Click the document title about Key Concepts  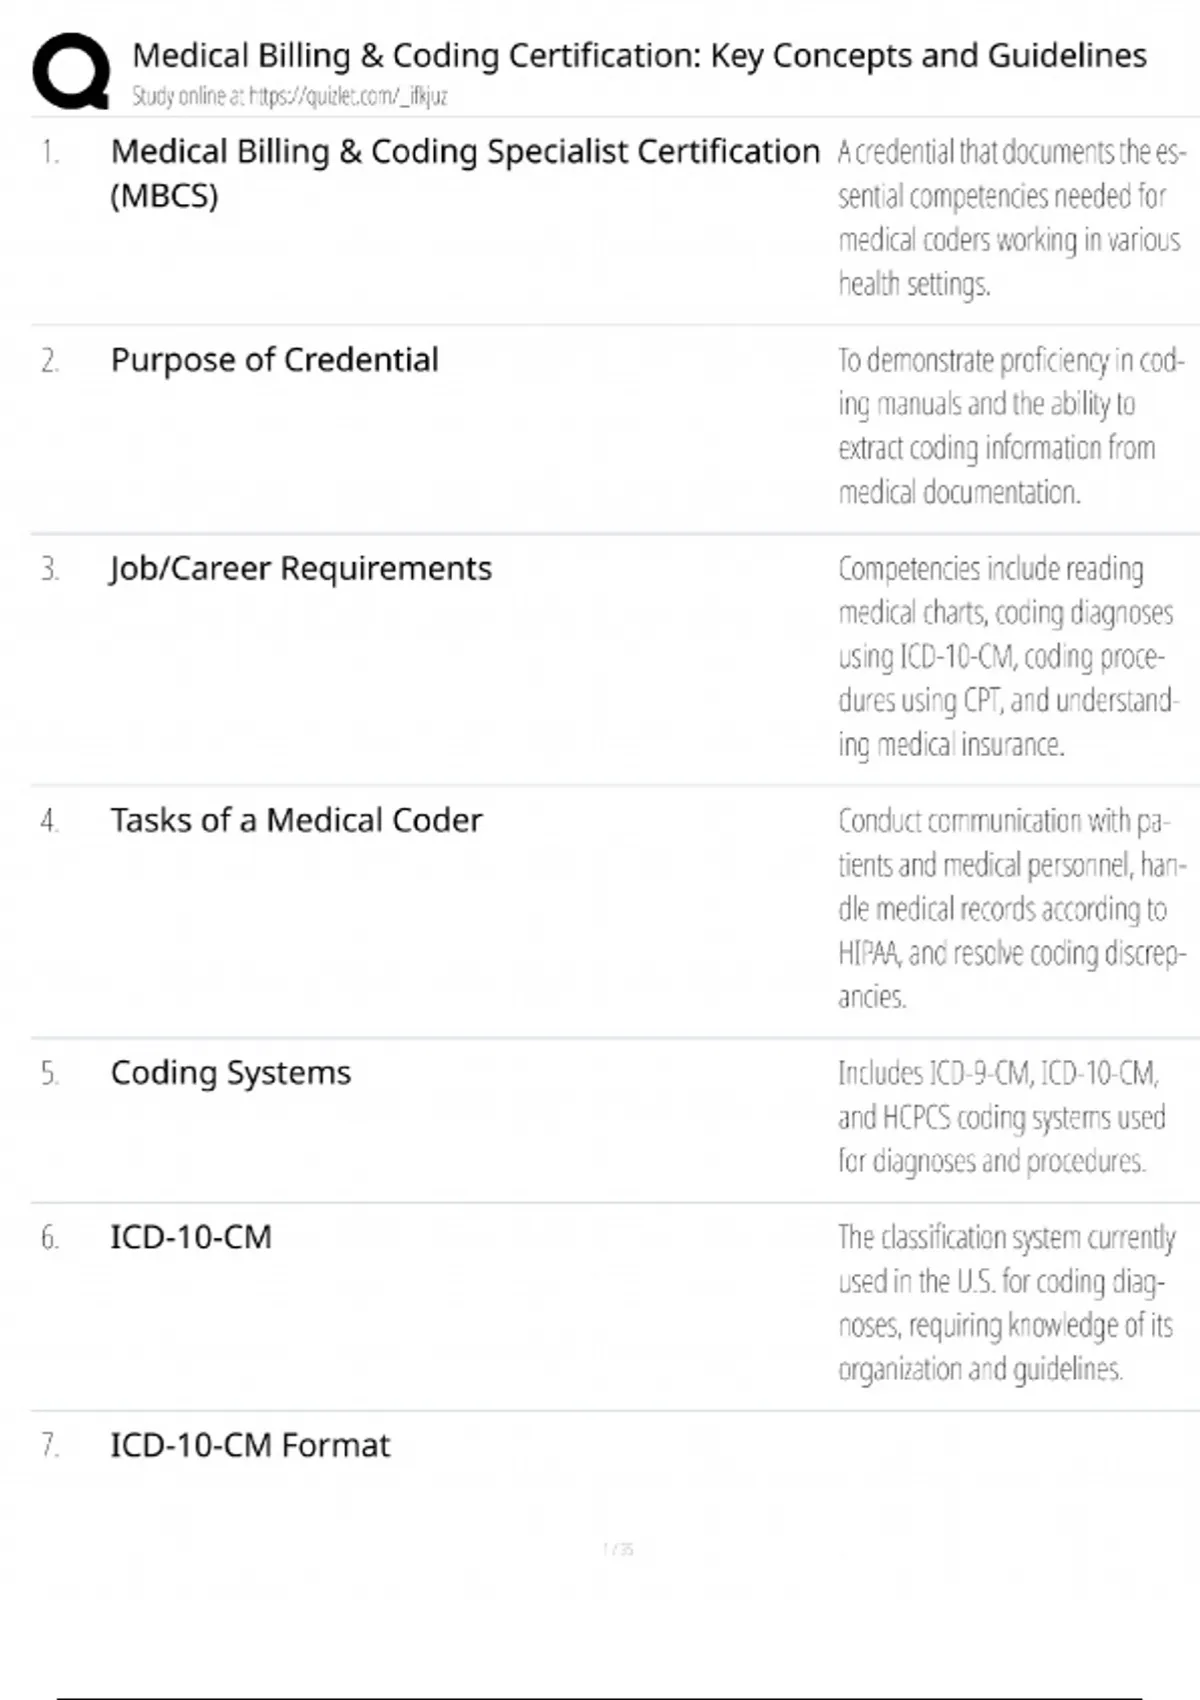pos(639,56)
